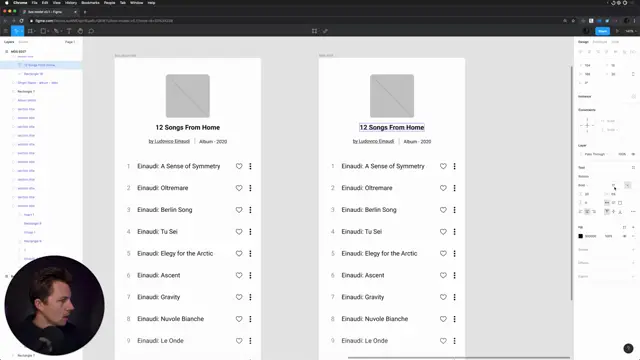Toggle auto width text resizing
The height and width of the screenshot is (360, 640).
[607, 202]
